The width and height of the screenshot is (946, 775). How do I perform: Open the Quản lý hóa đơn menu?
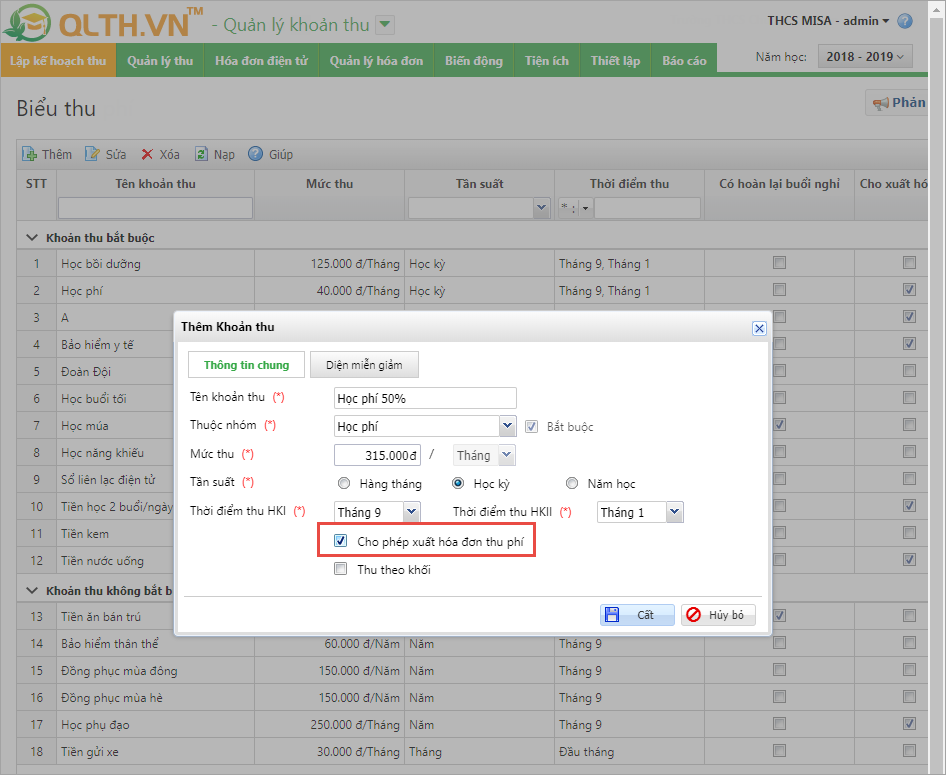376,60
